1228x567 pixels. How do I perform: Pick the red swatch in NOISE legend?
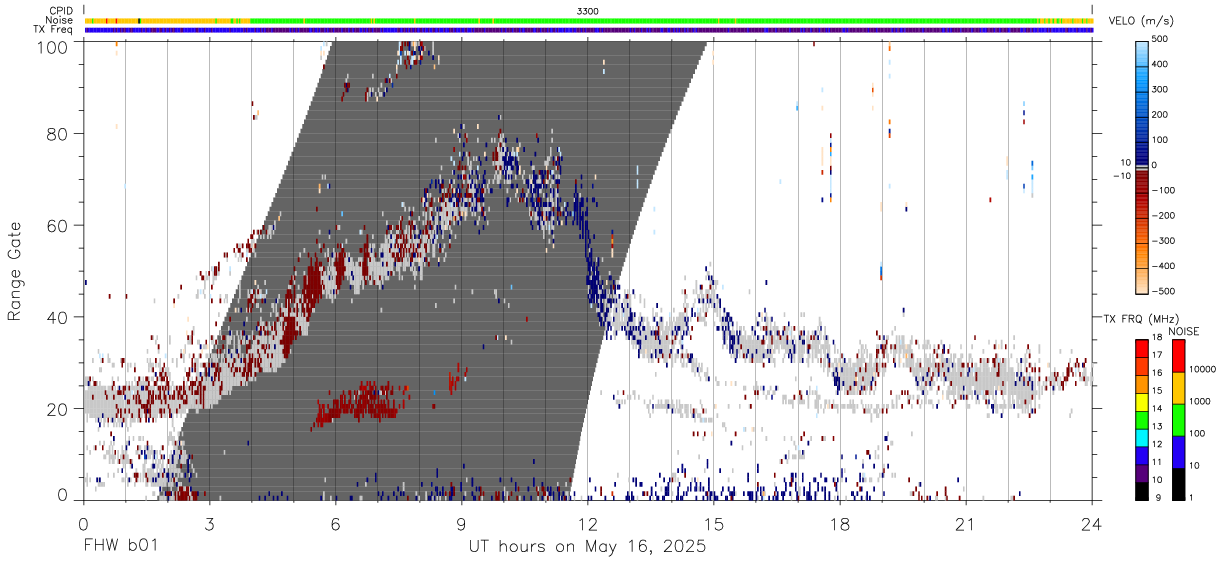(1178, 356)
